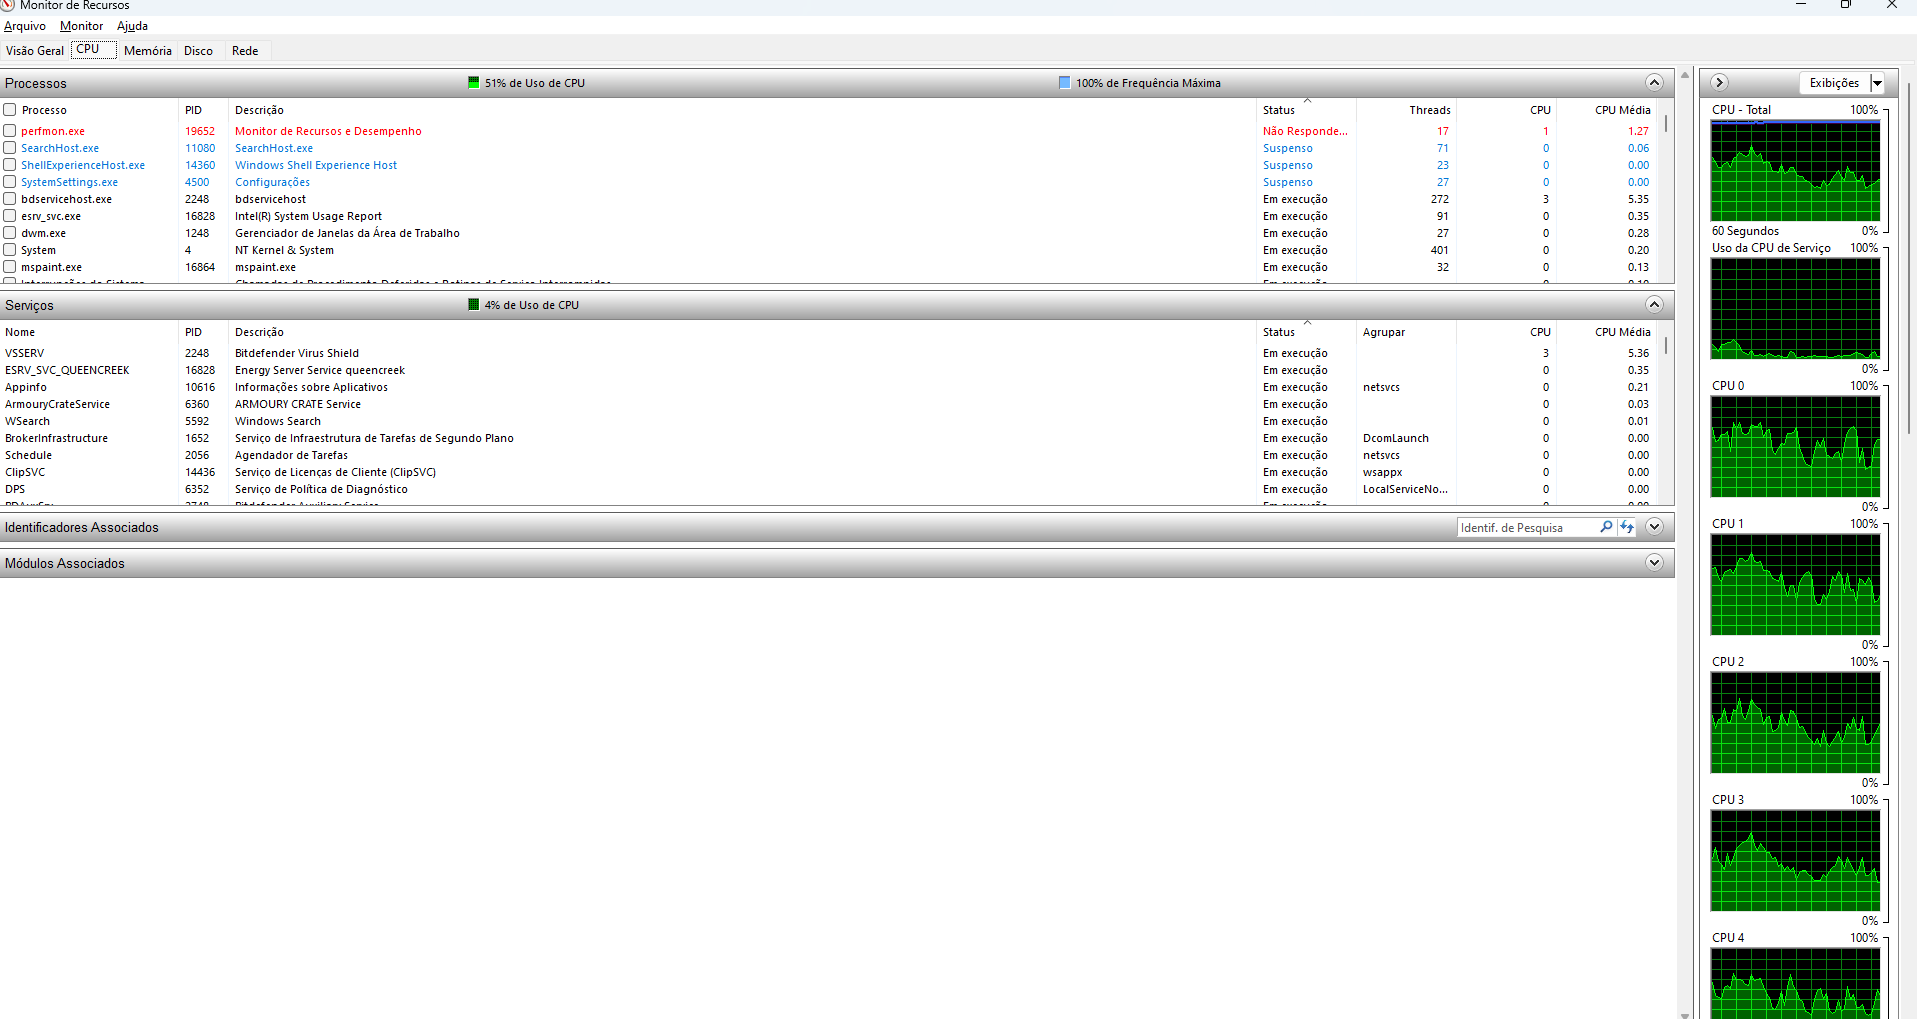The image size is (1917, 1019).
Task: Check the SearchHost.exe process checkbox
Action: tap(10, 148)
